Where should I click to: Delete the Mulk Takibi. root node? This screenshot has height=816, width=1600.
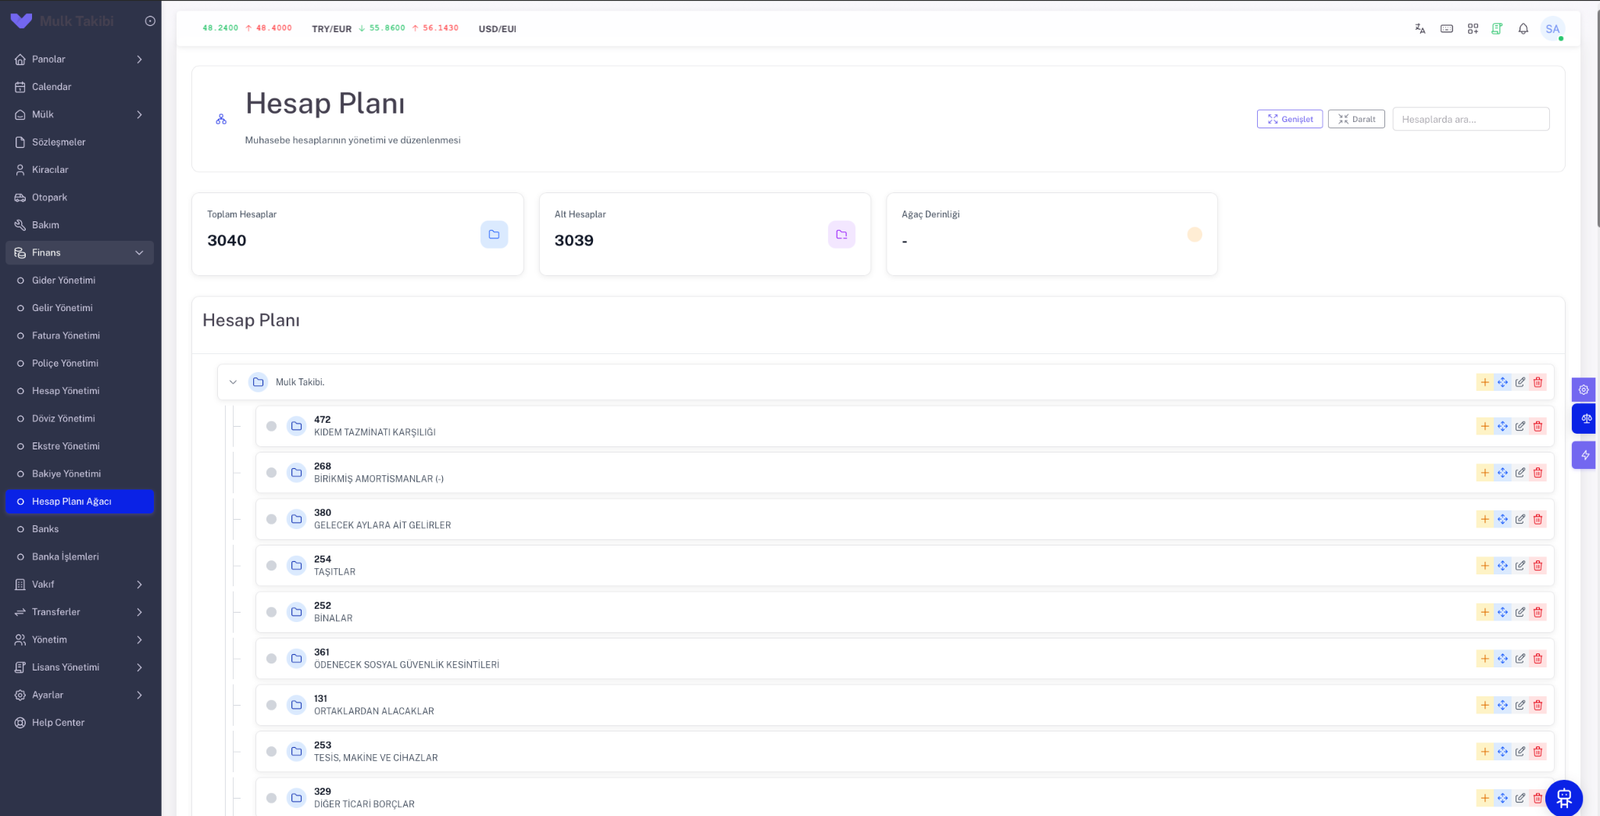pyautogui.click(x=1538, y=382)
